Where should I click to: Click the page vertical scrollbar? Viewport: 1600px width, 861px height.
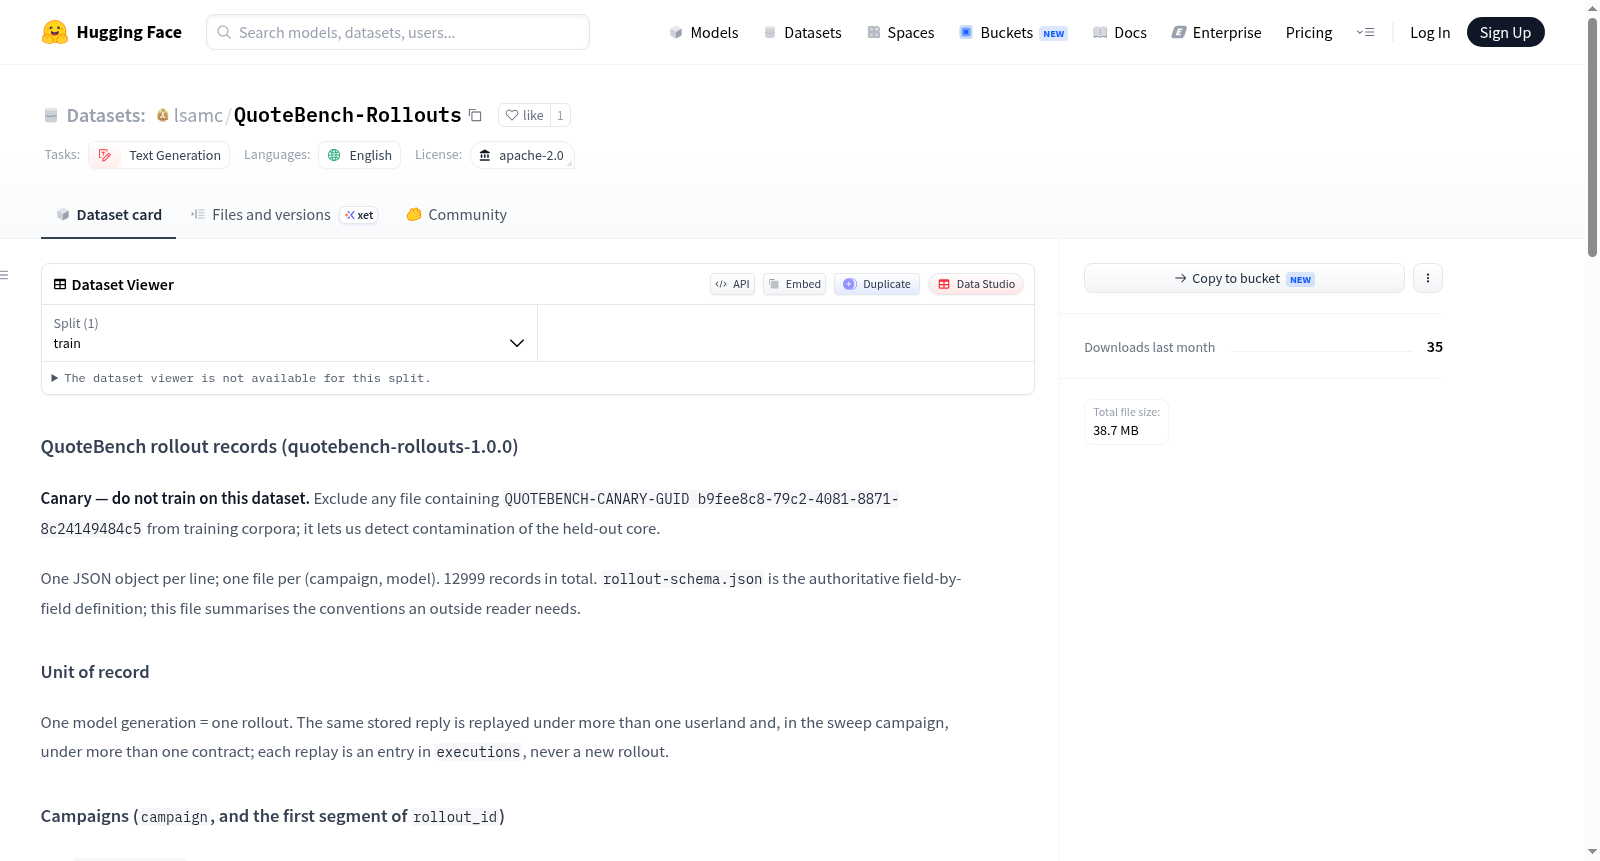(1592, 136)
